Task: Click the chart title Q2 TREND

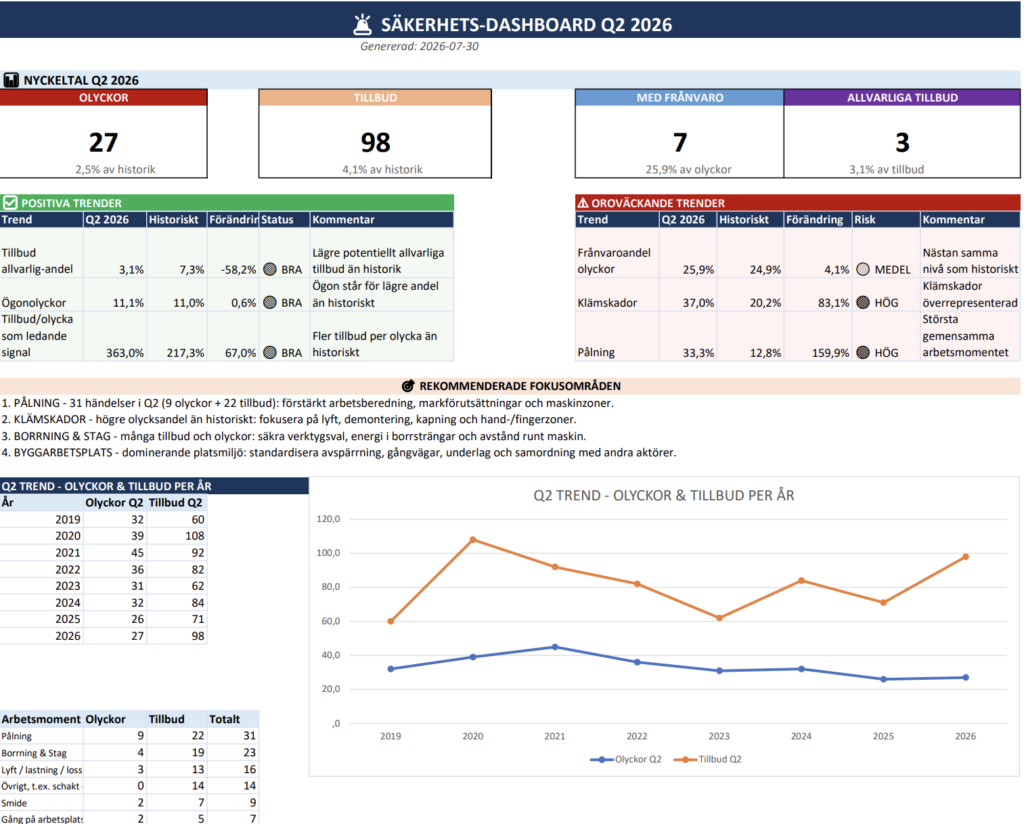Action: [664, 496]
